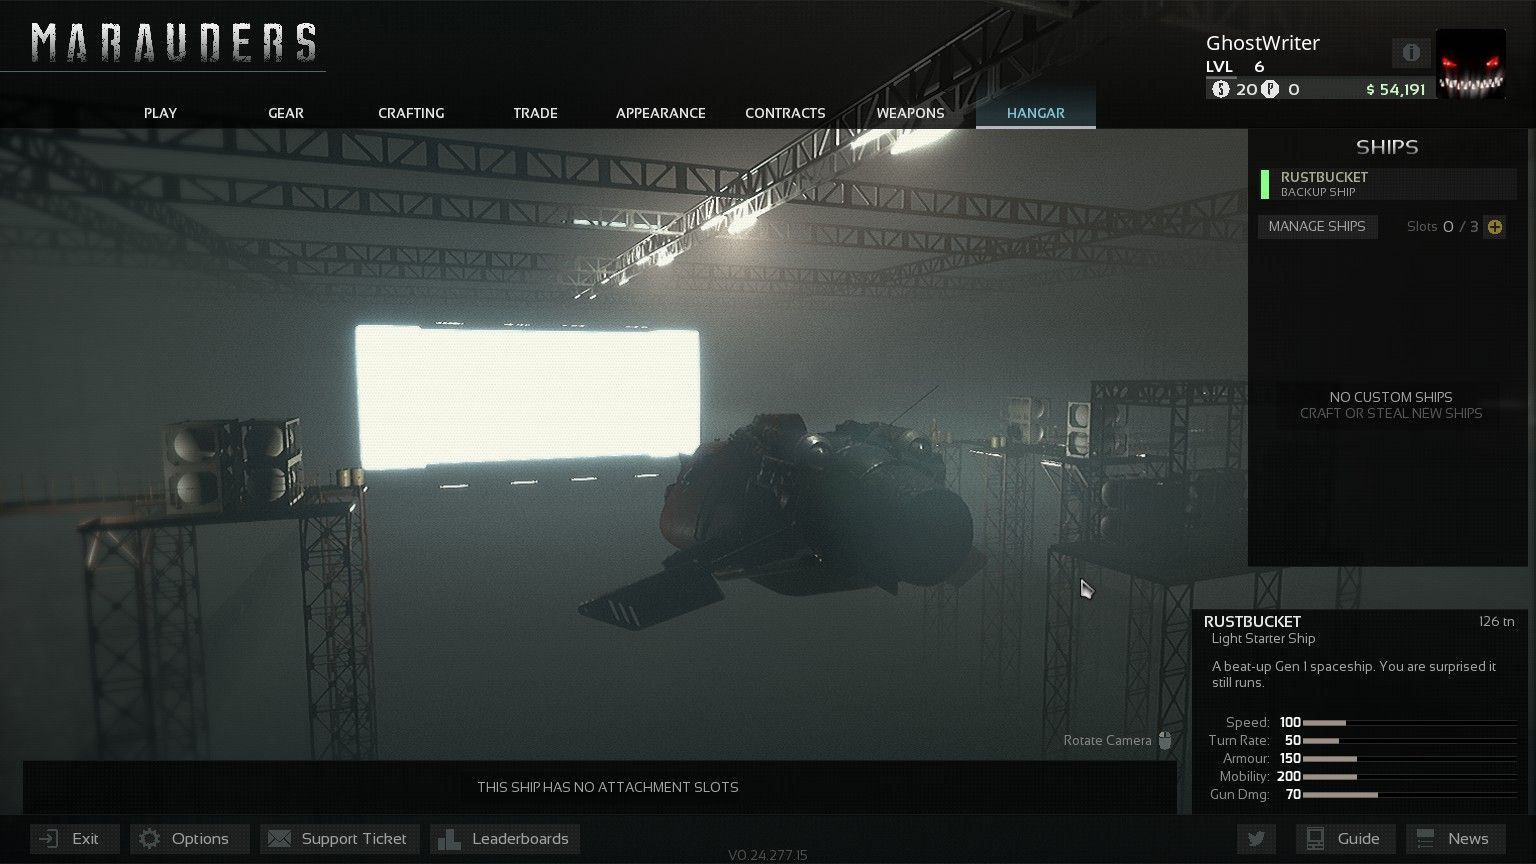1536x864 pixels.
Task: Click the player info icon
Action: [x=1411, y=53]
